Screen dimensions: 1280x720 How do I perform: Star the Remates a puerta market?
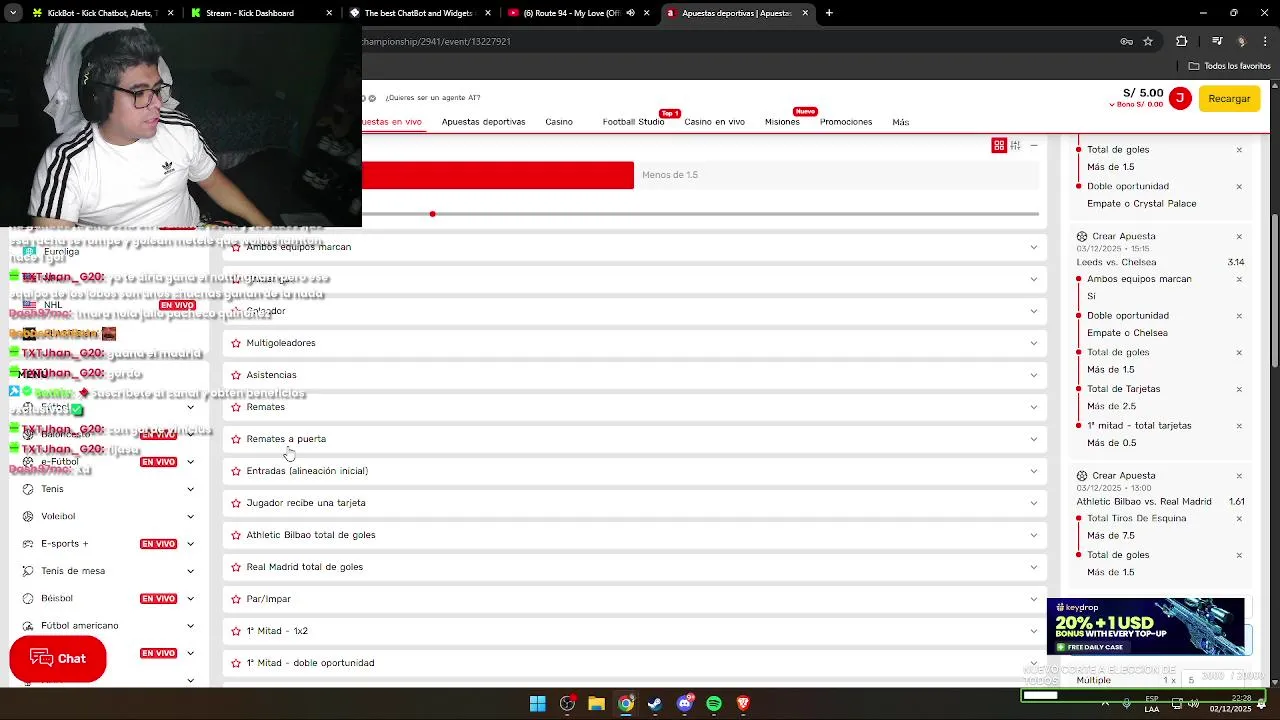point(236,439)
